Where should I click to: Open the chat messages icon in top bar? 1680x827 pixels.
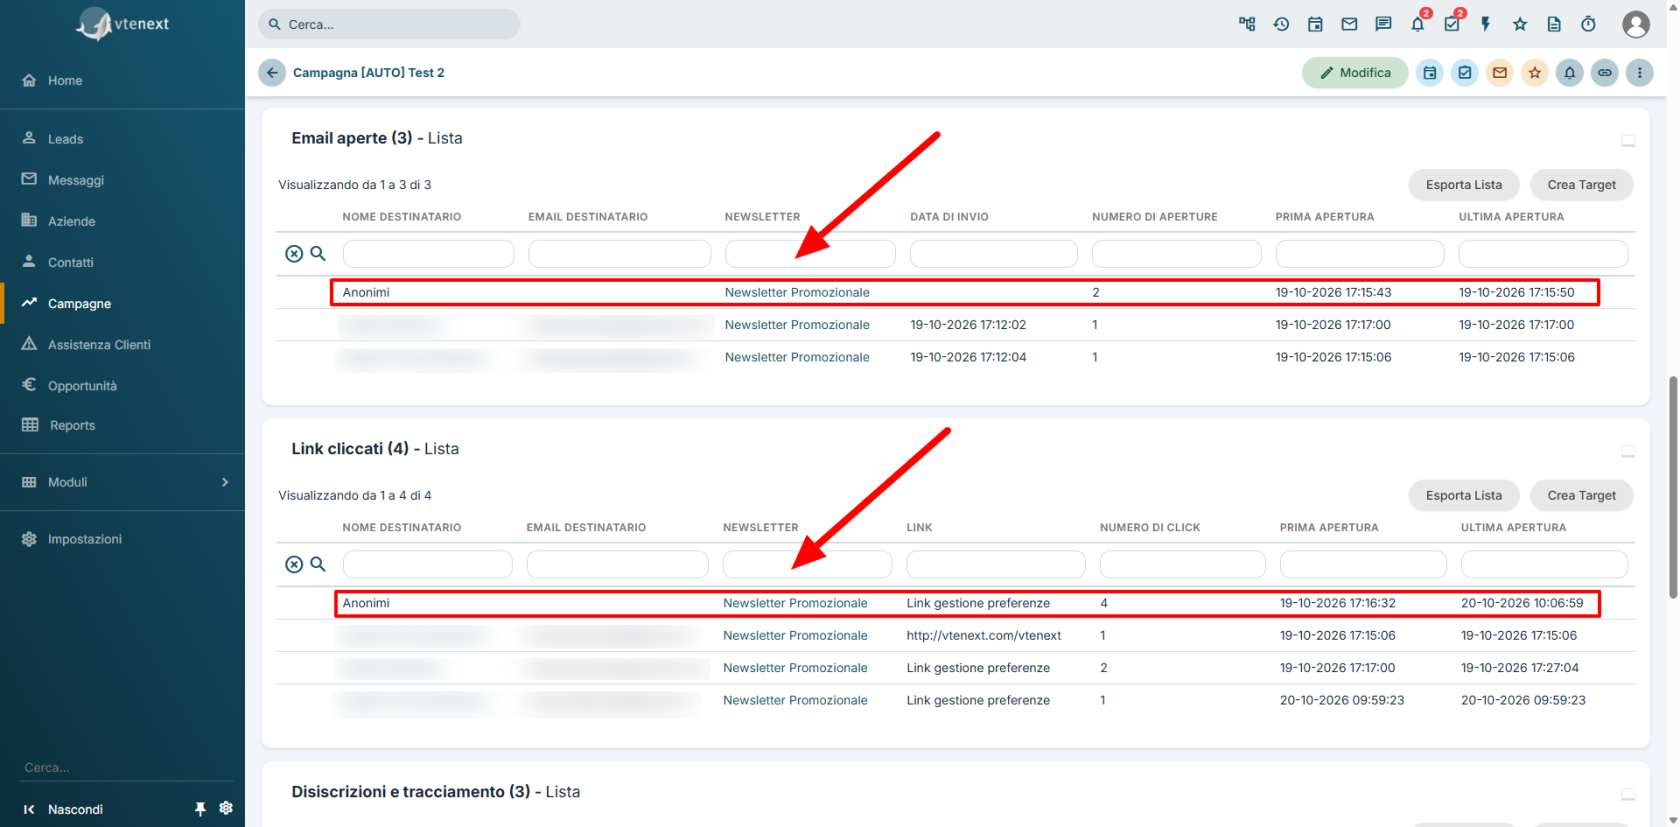pyautogui.click(x=1383, y=24)
